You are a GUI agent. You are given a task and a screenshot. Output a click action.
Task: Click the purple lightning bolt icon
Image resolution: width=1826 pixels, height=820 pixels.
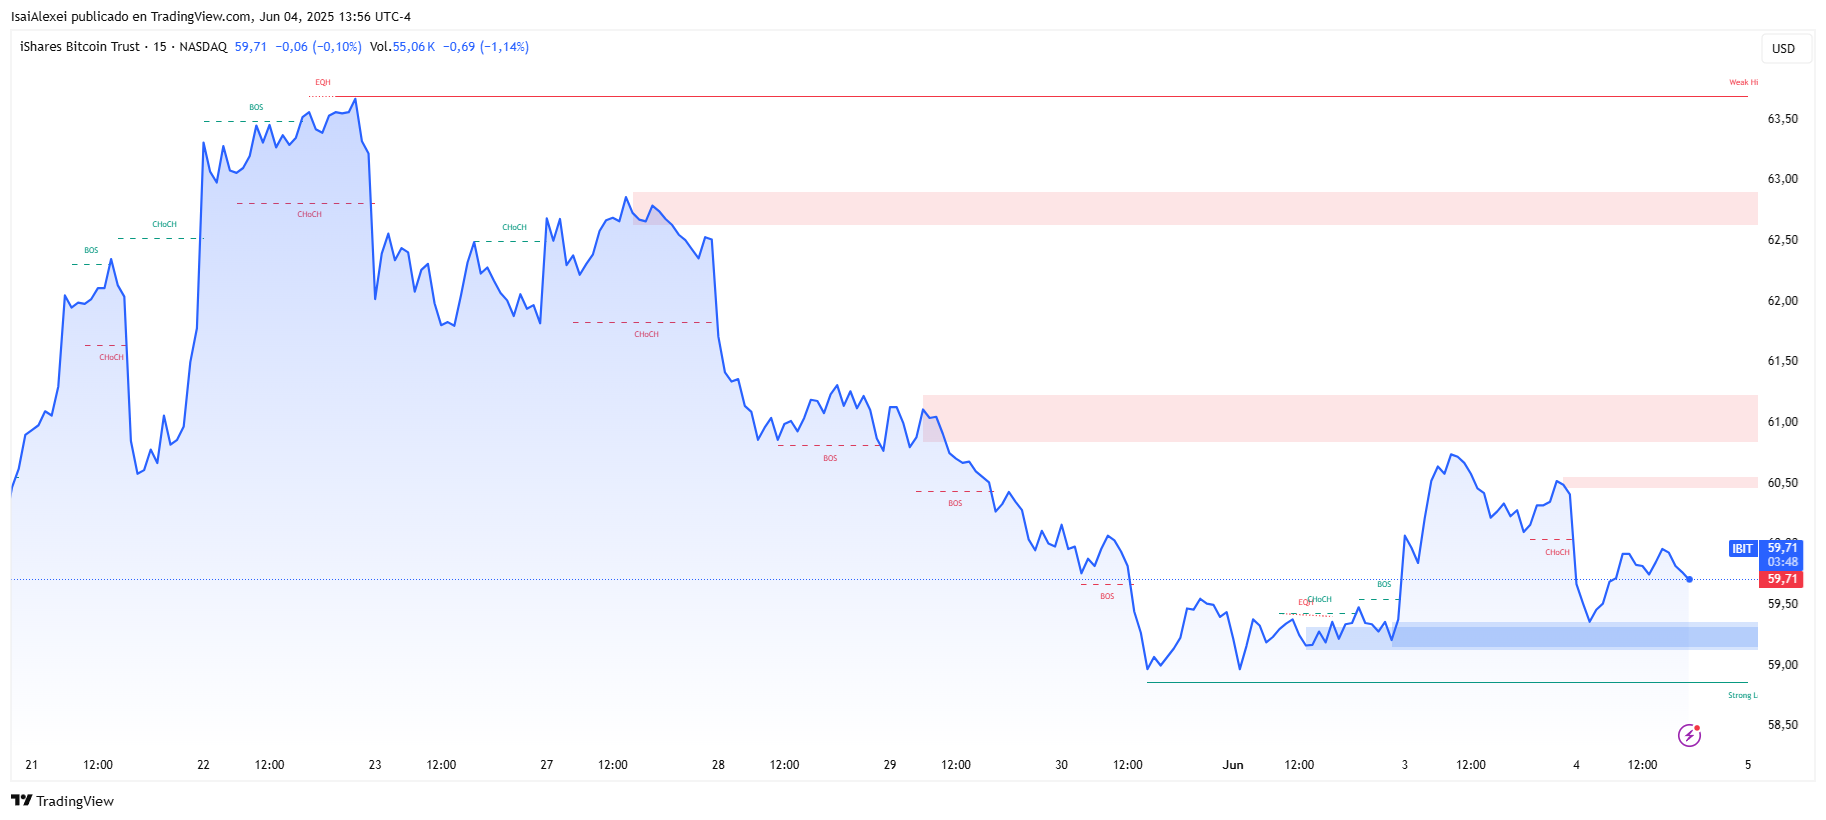[1689, 736]
